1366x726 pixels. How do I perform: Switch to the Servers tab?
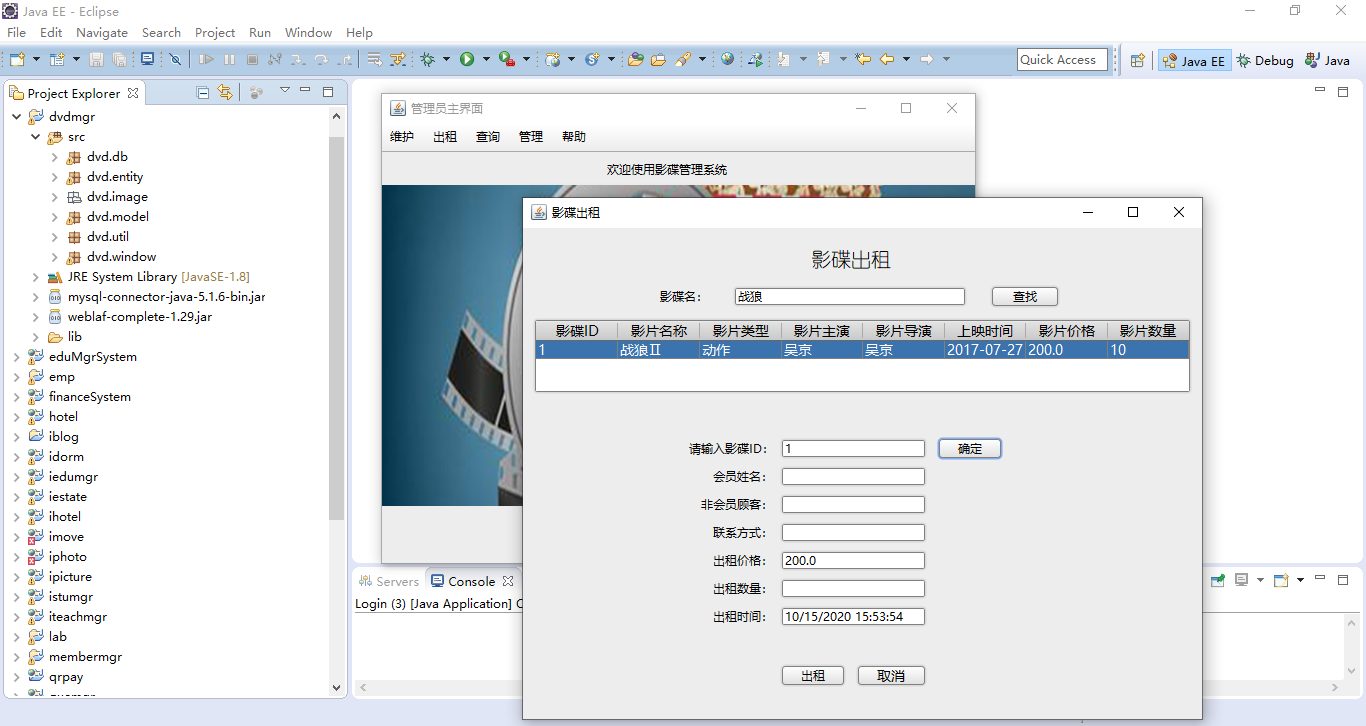coord(388,581)
